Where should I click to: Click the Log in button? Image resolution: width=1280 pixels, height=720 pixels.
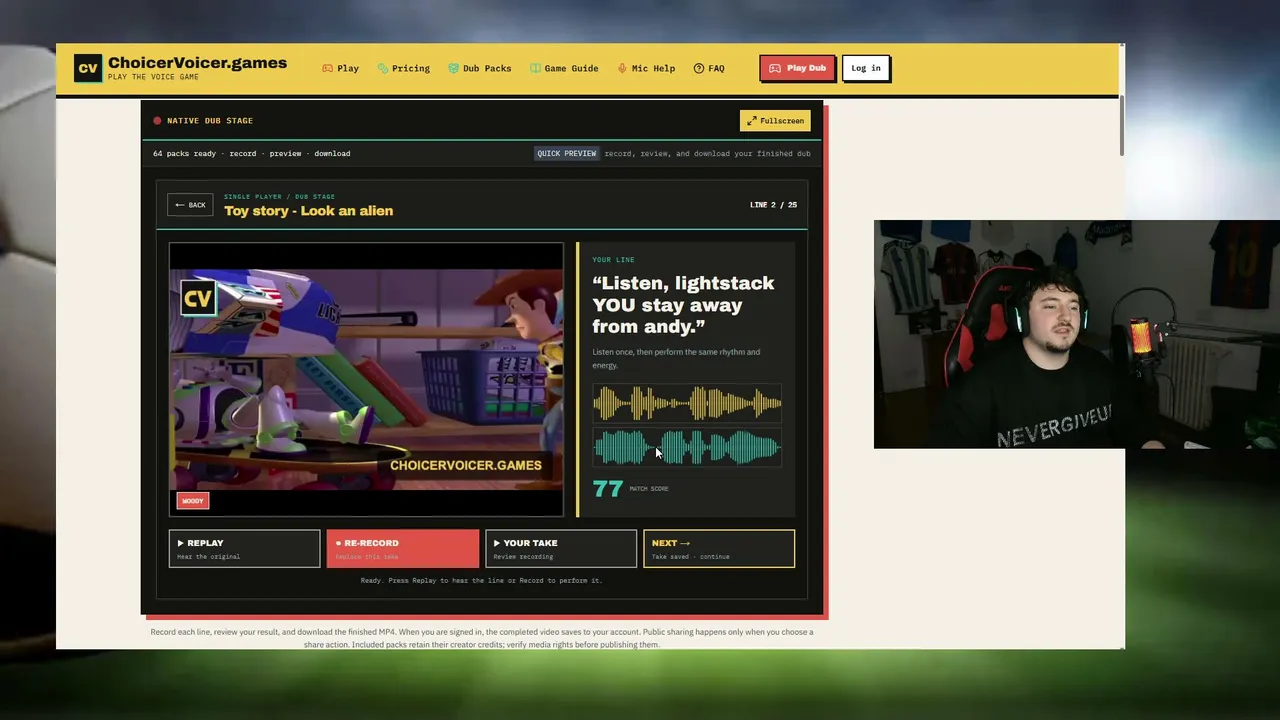click(x=866, y=68)
